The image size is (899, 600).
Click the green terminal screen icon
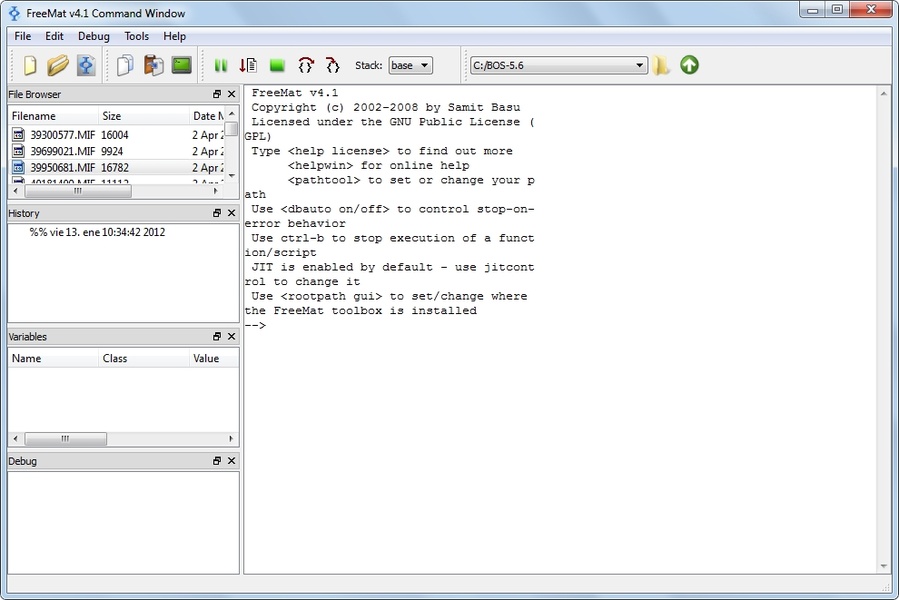[x=182, y=65]
